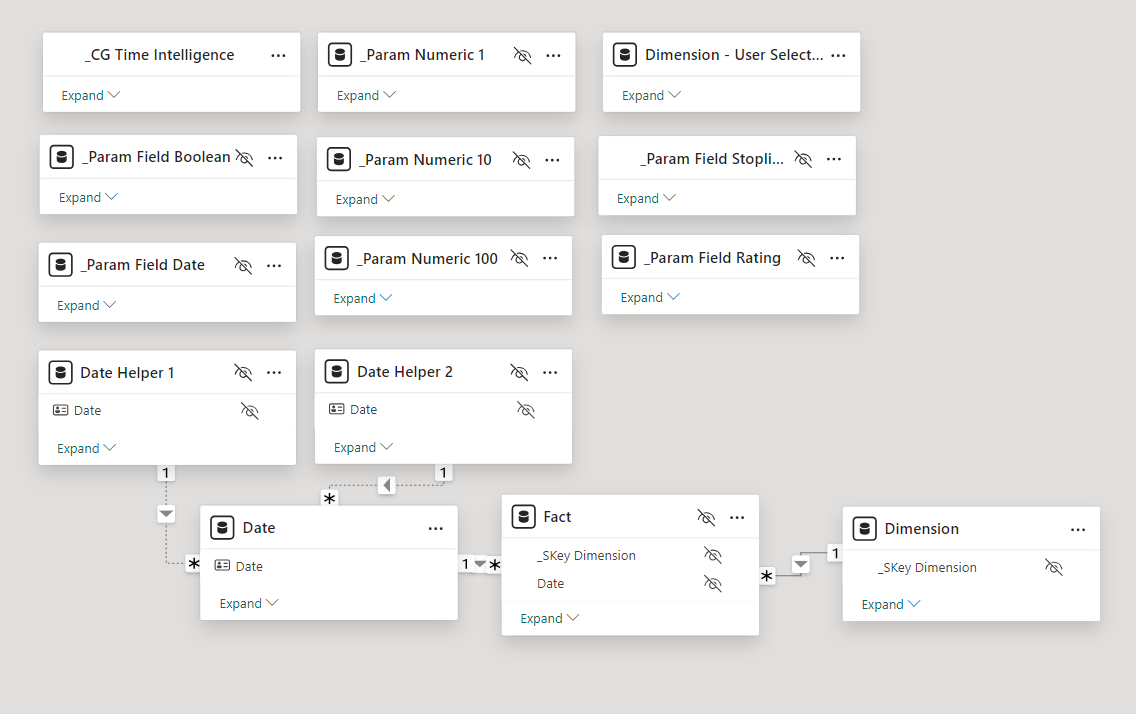Click the card icon beside Date in Date Helper 1
This screenshot has width=1136, height=714.
coord(60,411)
